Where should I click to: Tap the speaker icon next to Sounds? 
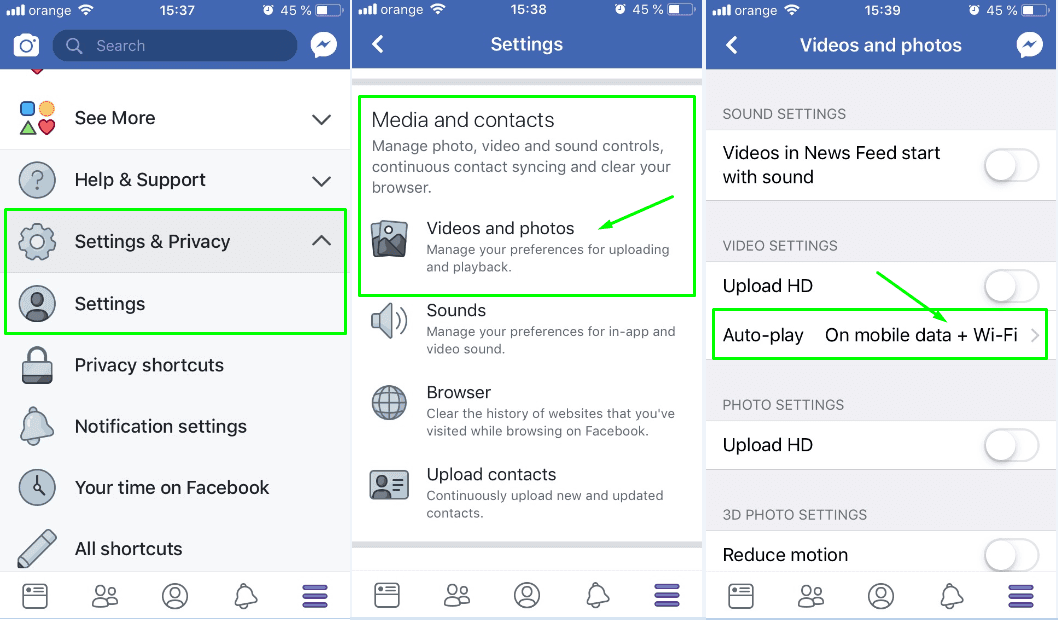pos(389,322)
